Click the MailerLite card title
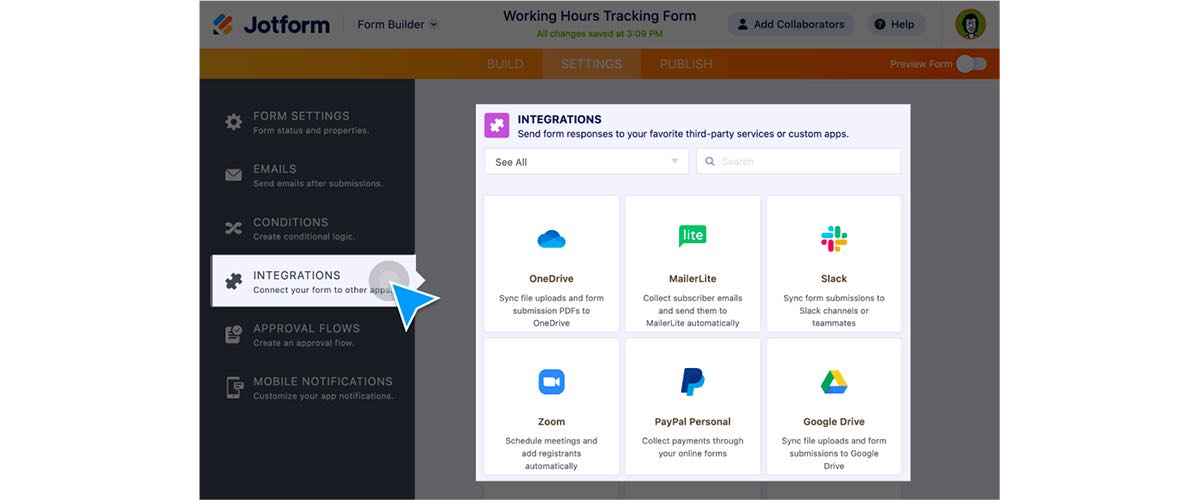This screenshot has height=500, width=1199. click(693, 278)
